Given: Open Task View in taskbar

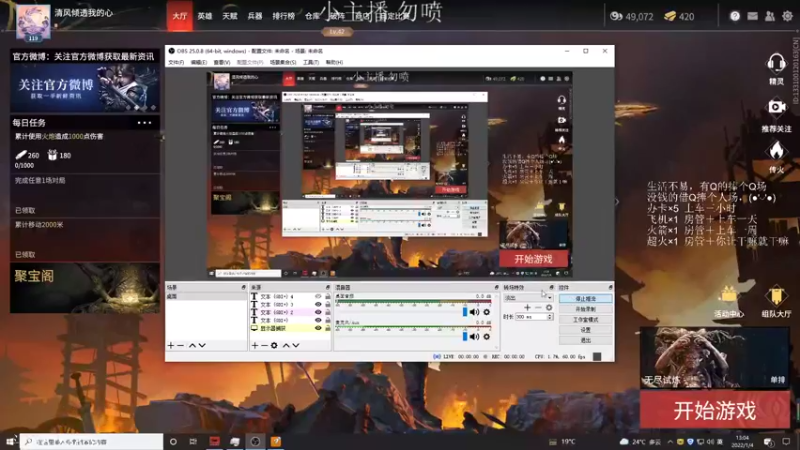Looking at the screenshot, I should [193, 442].
